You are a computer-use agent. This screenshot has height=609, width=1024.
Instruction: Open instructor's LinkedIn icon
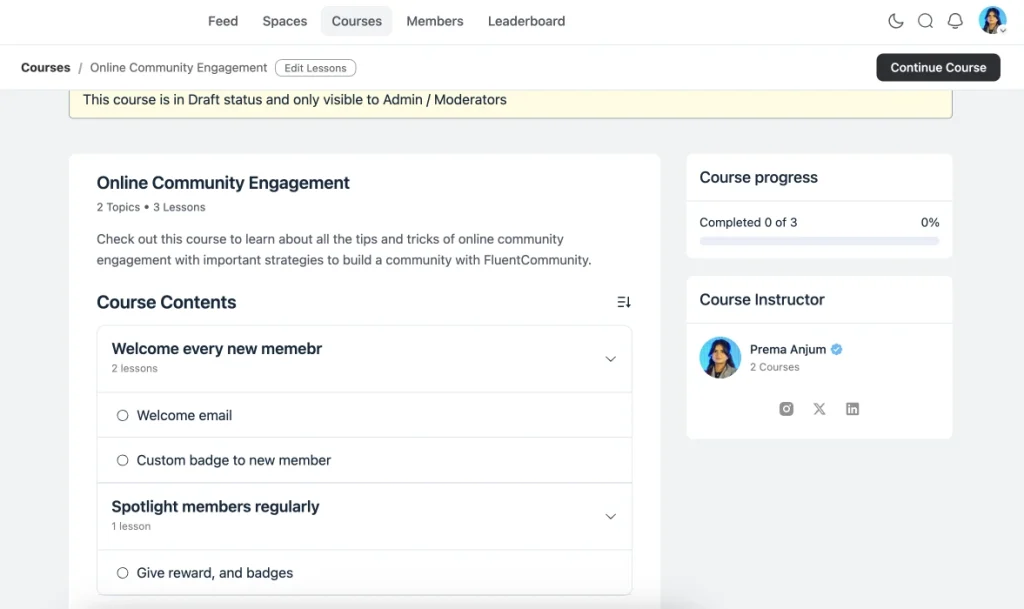click(x=852, y=409)
